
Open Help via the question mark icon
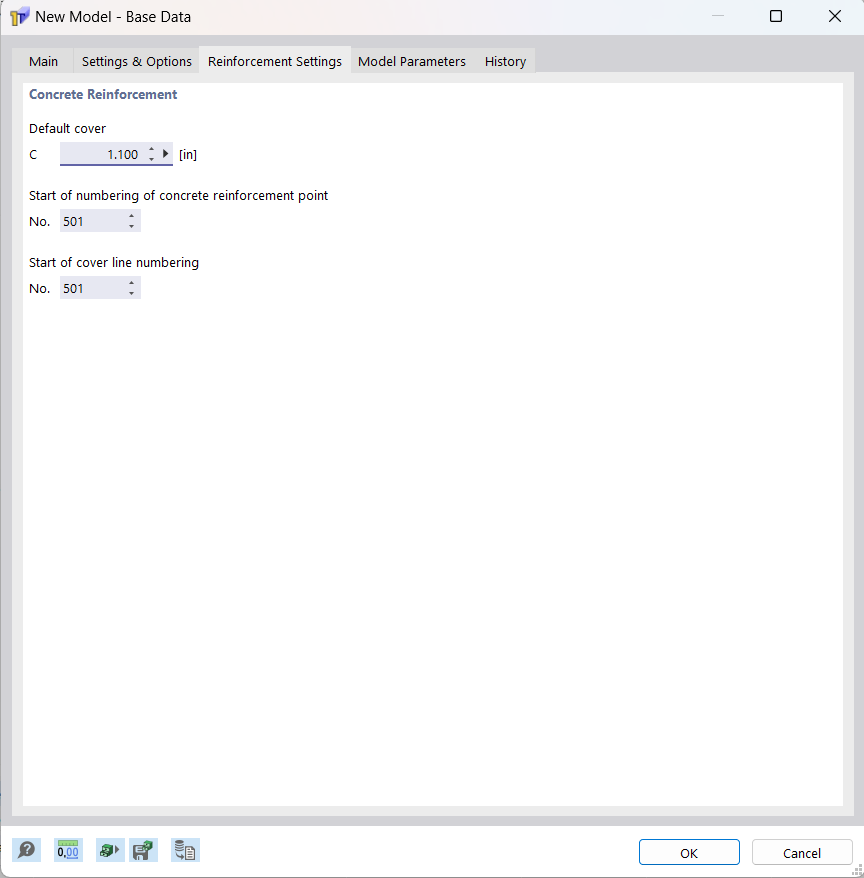point(27,850)
